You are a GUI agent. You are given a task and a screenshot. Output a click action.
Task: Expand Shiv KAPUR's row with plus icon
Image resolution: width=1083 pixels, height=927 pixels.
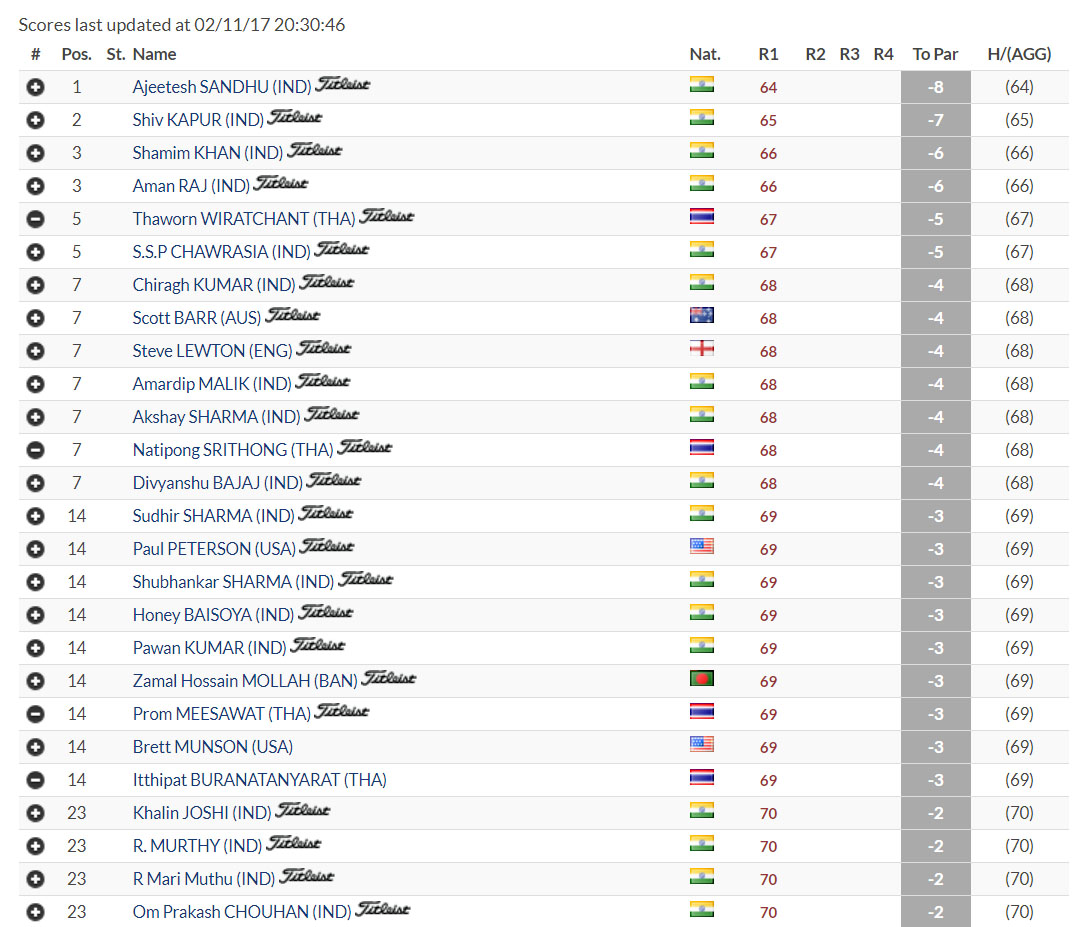tap(35, 120)
